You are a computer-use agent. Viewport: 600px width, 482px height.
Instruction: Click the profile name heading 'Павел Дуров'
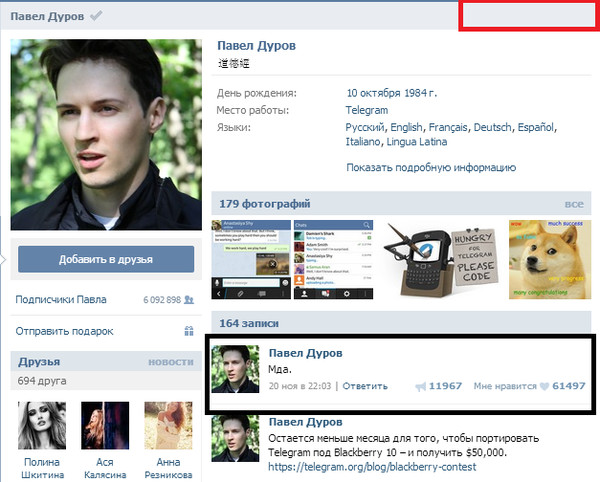tap(256, 46)
